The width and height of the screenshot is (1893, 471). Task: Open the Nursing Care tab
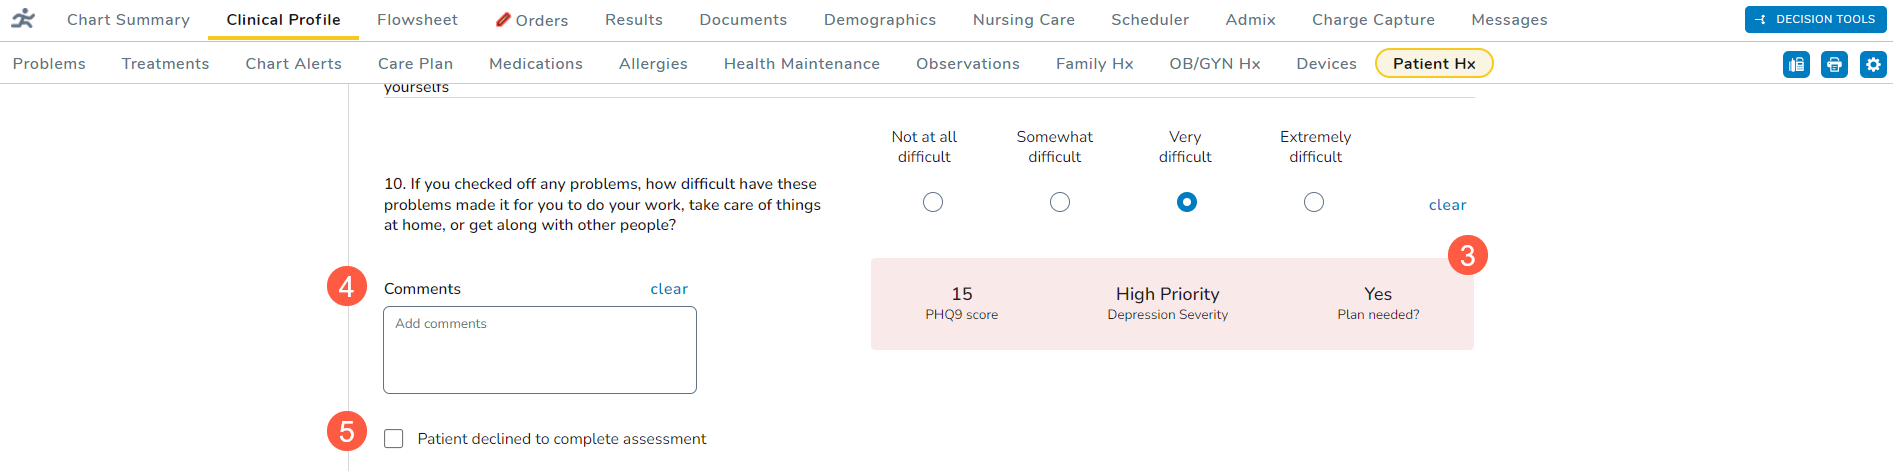1023,20
